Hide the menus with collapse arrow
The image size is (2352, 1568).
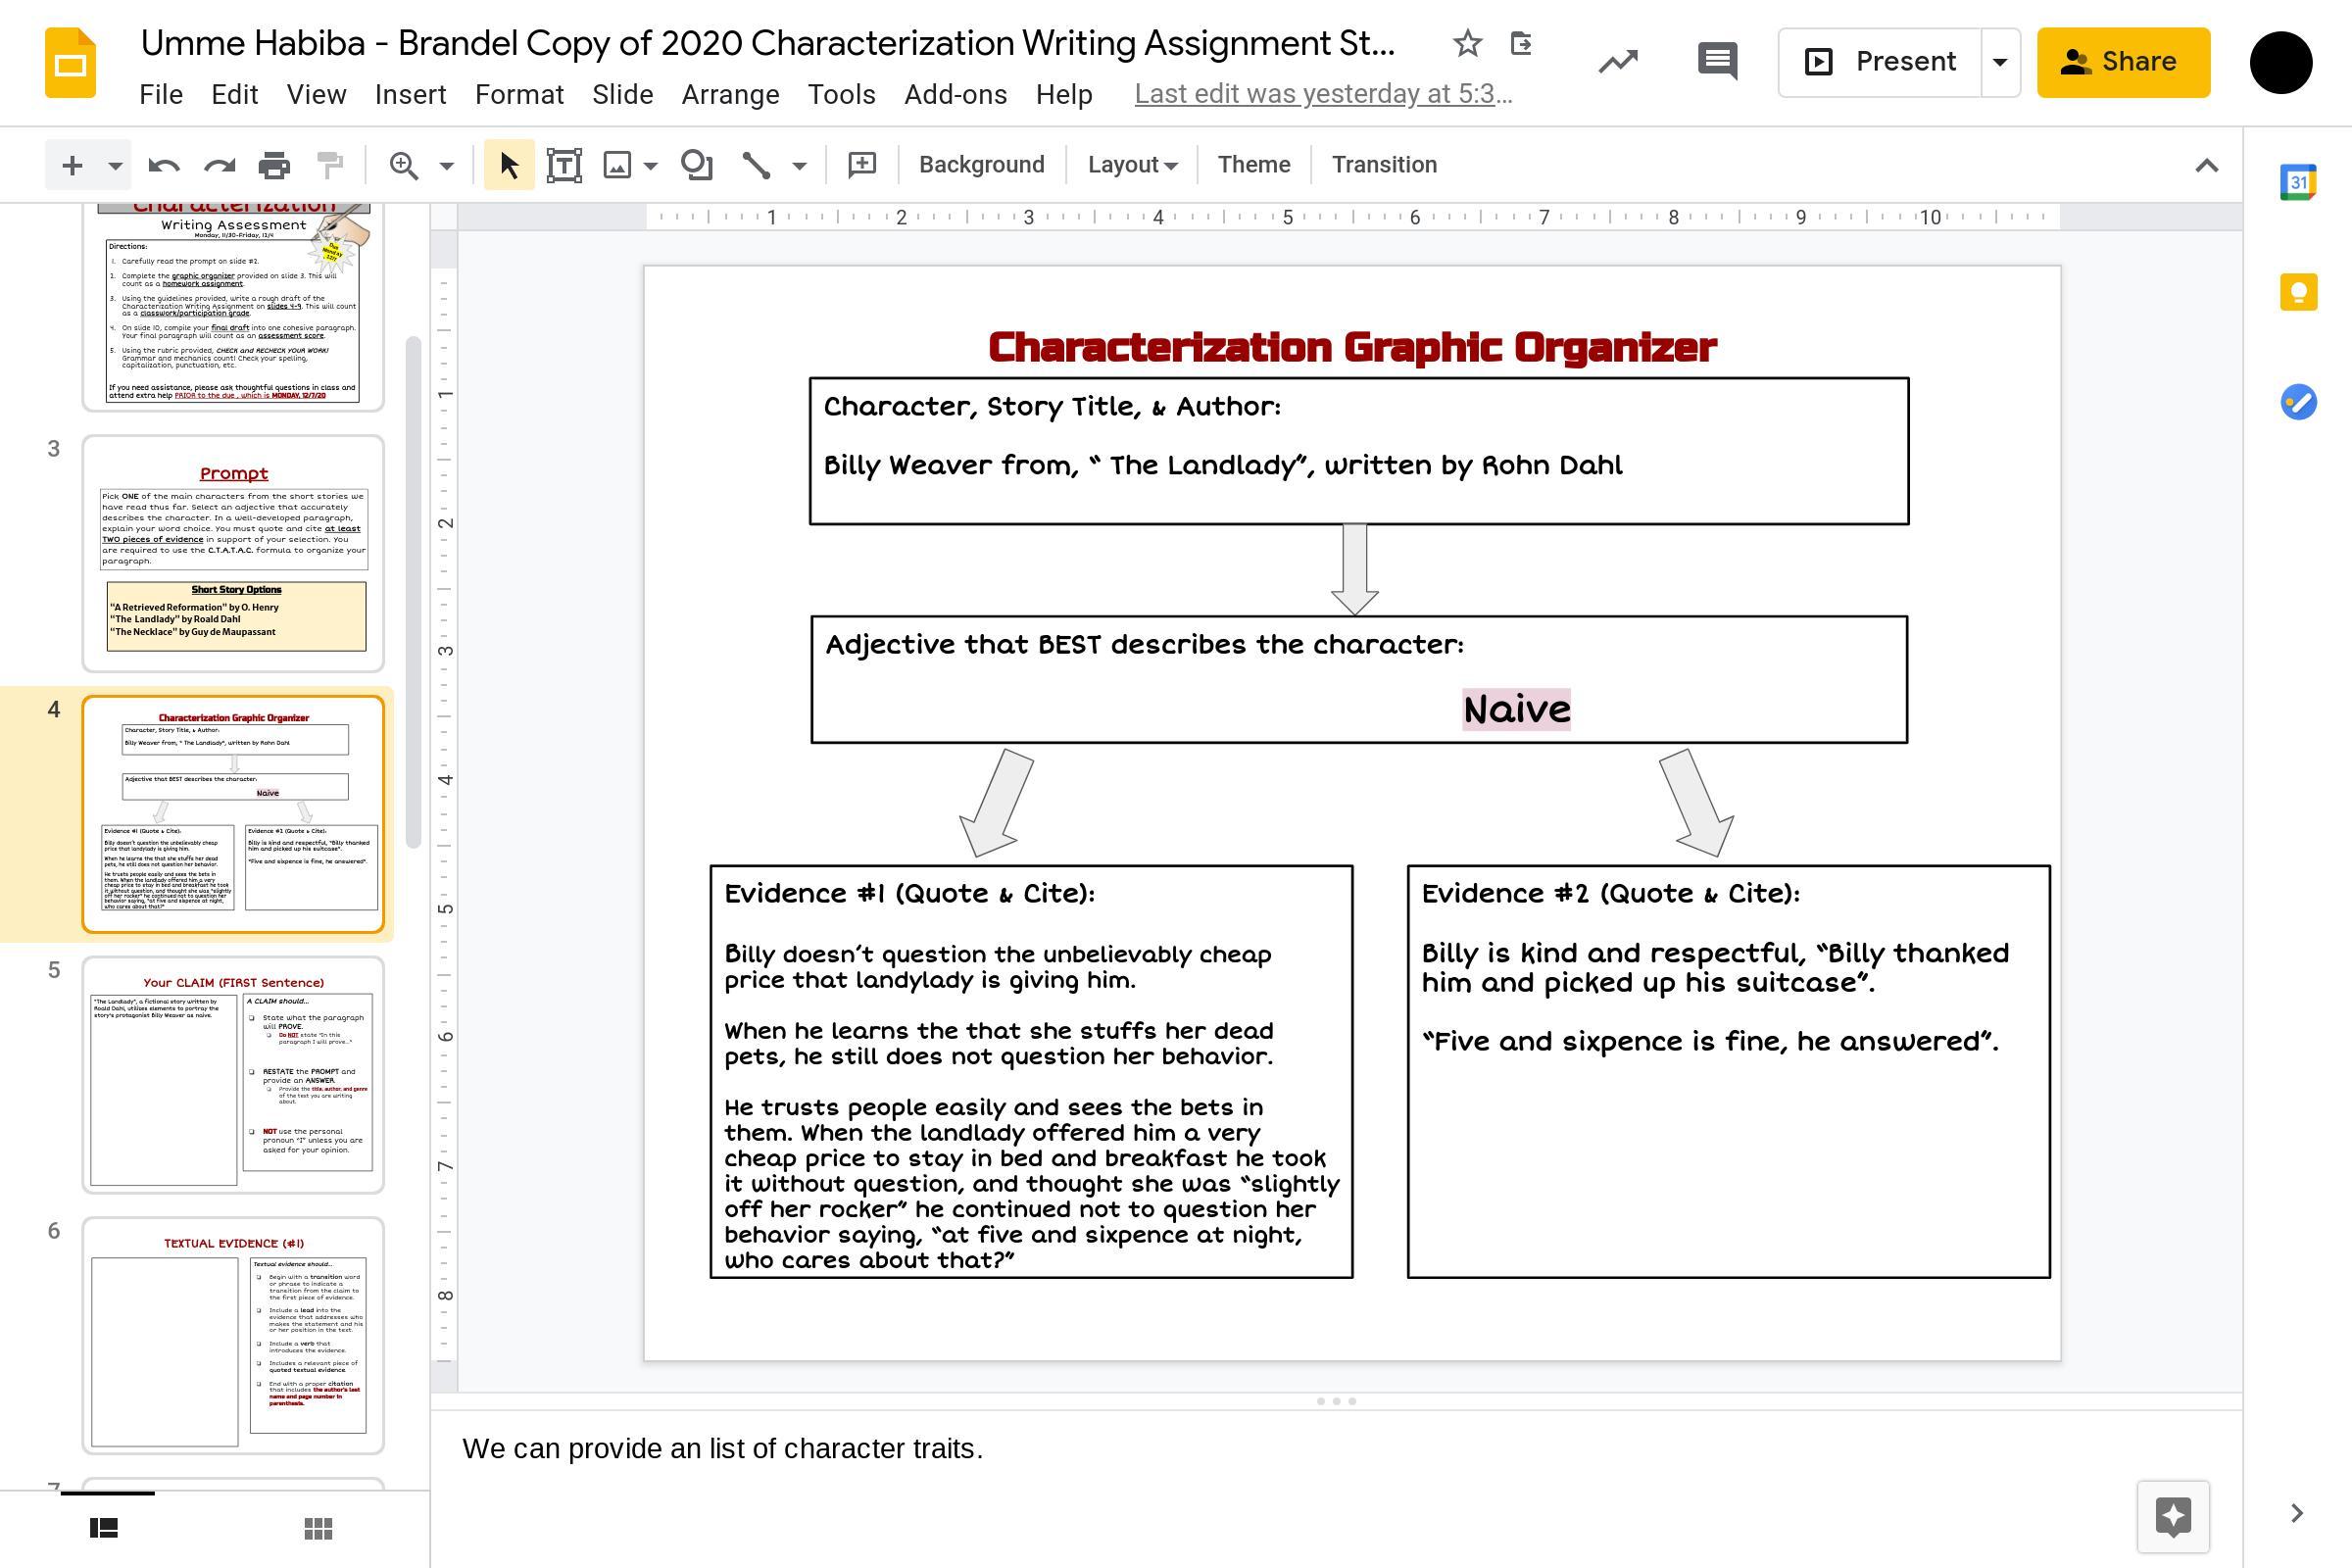pyautogui.click(x=2206, y=165)
